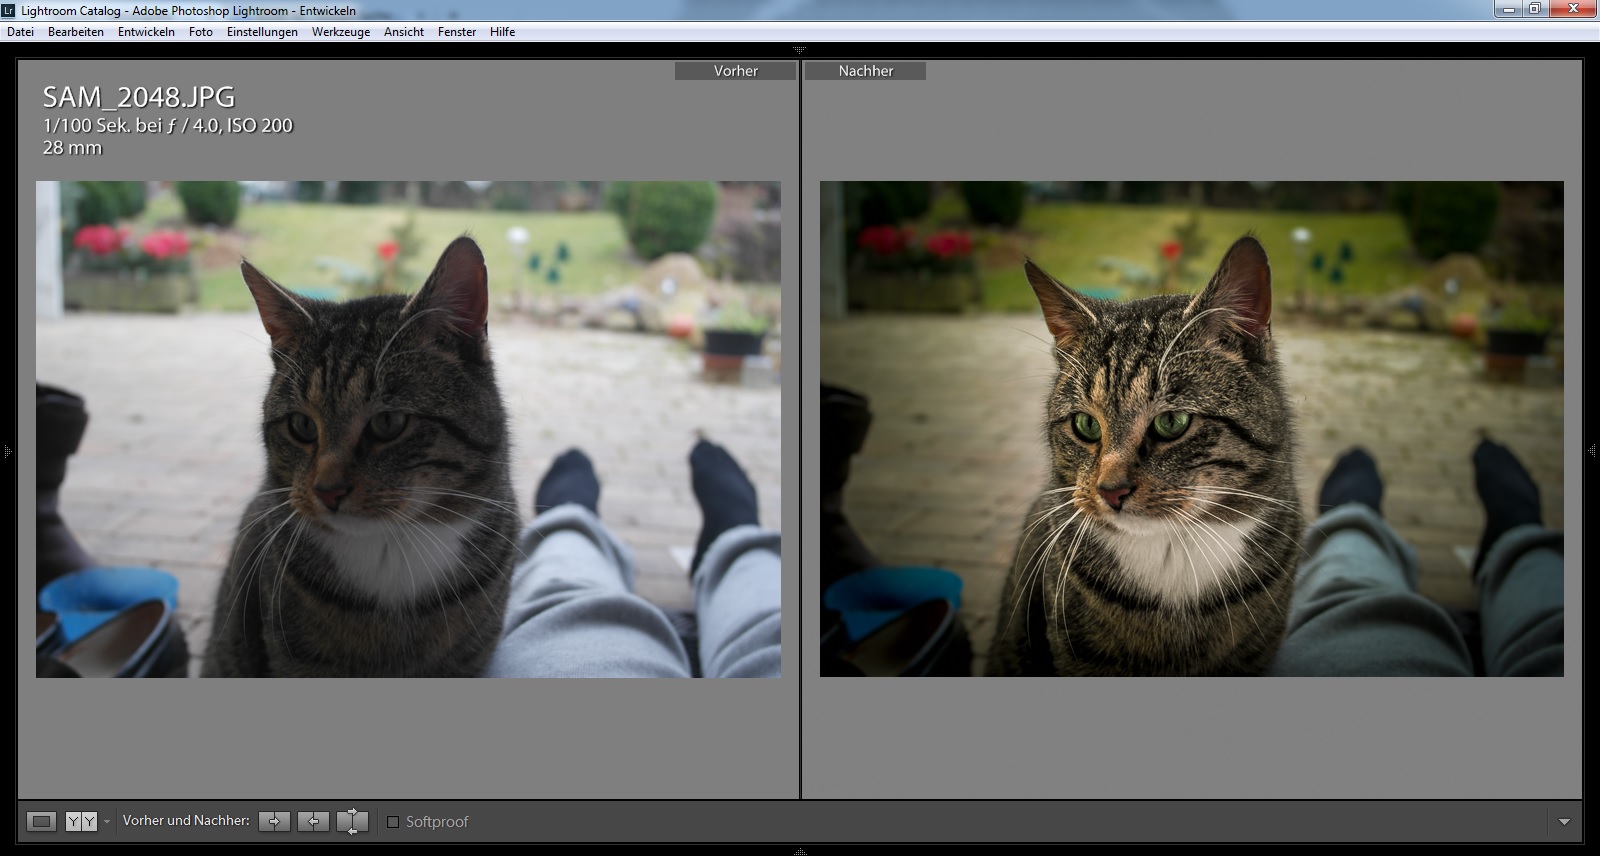Image resolution: width=1606 pixels, height=856 pixels.
Task: Open Before/After view layout dropdown arrow
Action: point(107,822)
